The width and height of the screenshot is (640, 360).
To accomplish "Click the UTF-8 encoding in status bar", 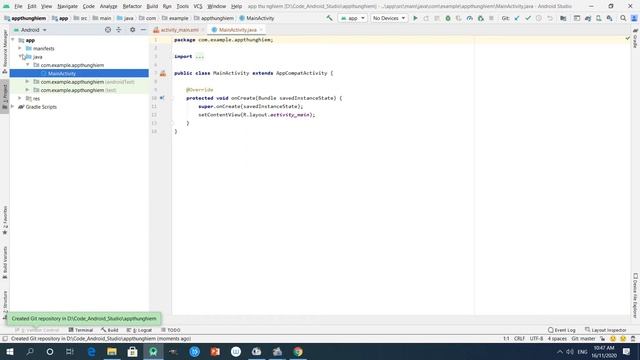I will [536, 339].
